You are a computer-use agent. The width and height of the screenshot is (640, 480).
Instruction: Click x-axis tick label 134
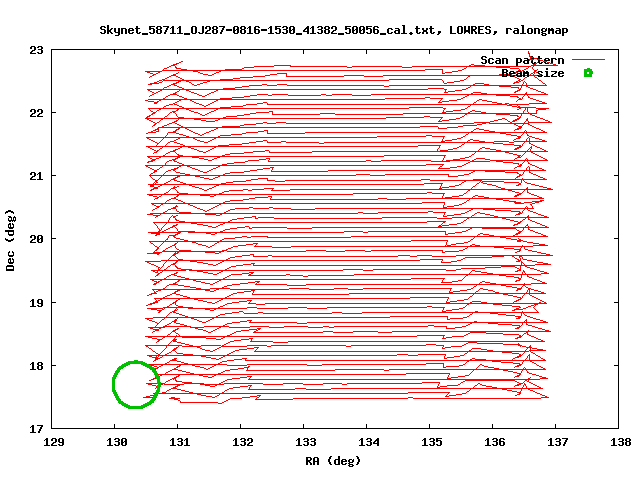pos(369,442)
